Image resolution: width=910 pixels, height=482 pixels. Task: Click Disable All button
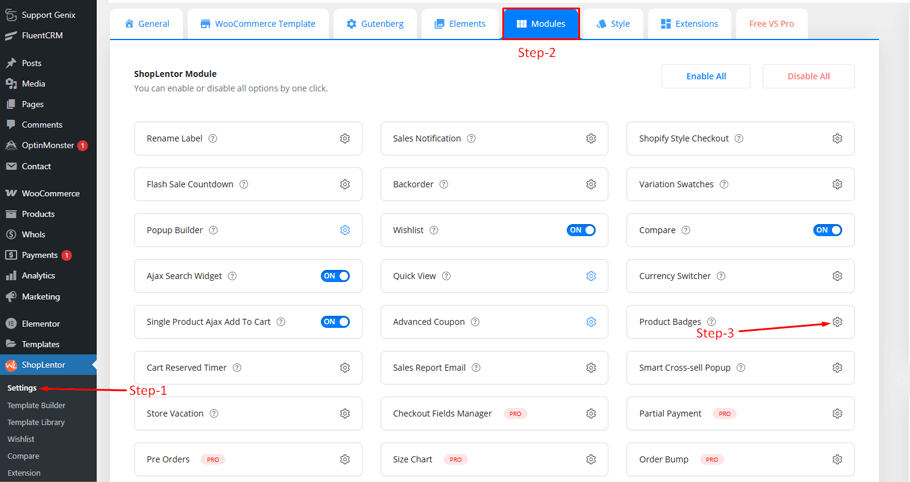pyautogui.click(x=808, y=77)
